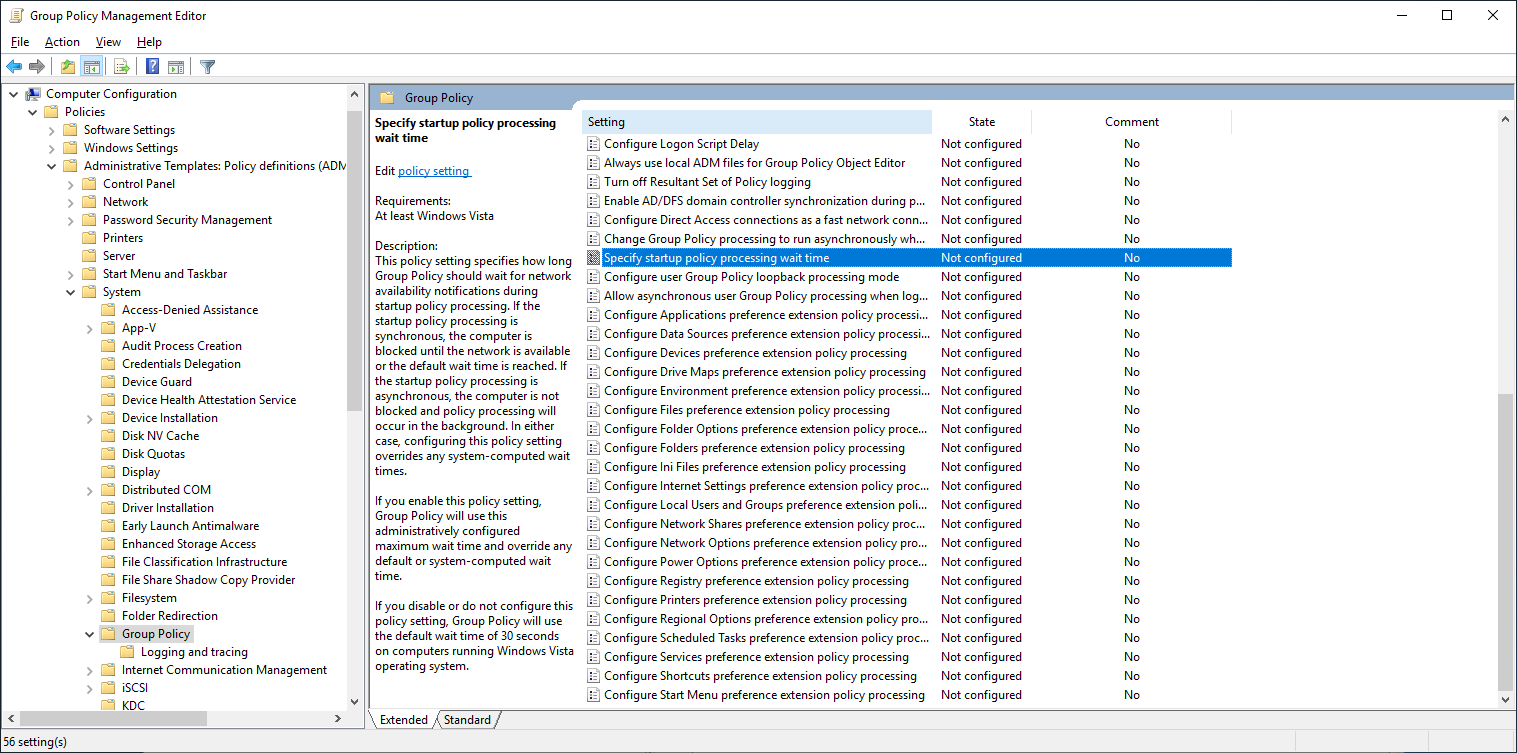Open the File menu
Screen dimensions: 1517x753
coord(20,42)
